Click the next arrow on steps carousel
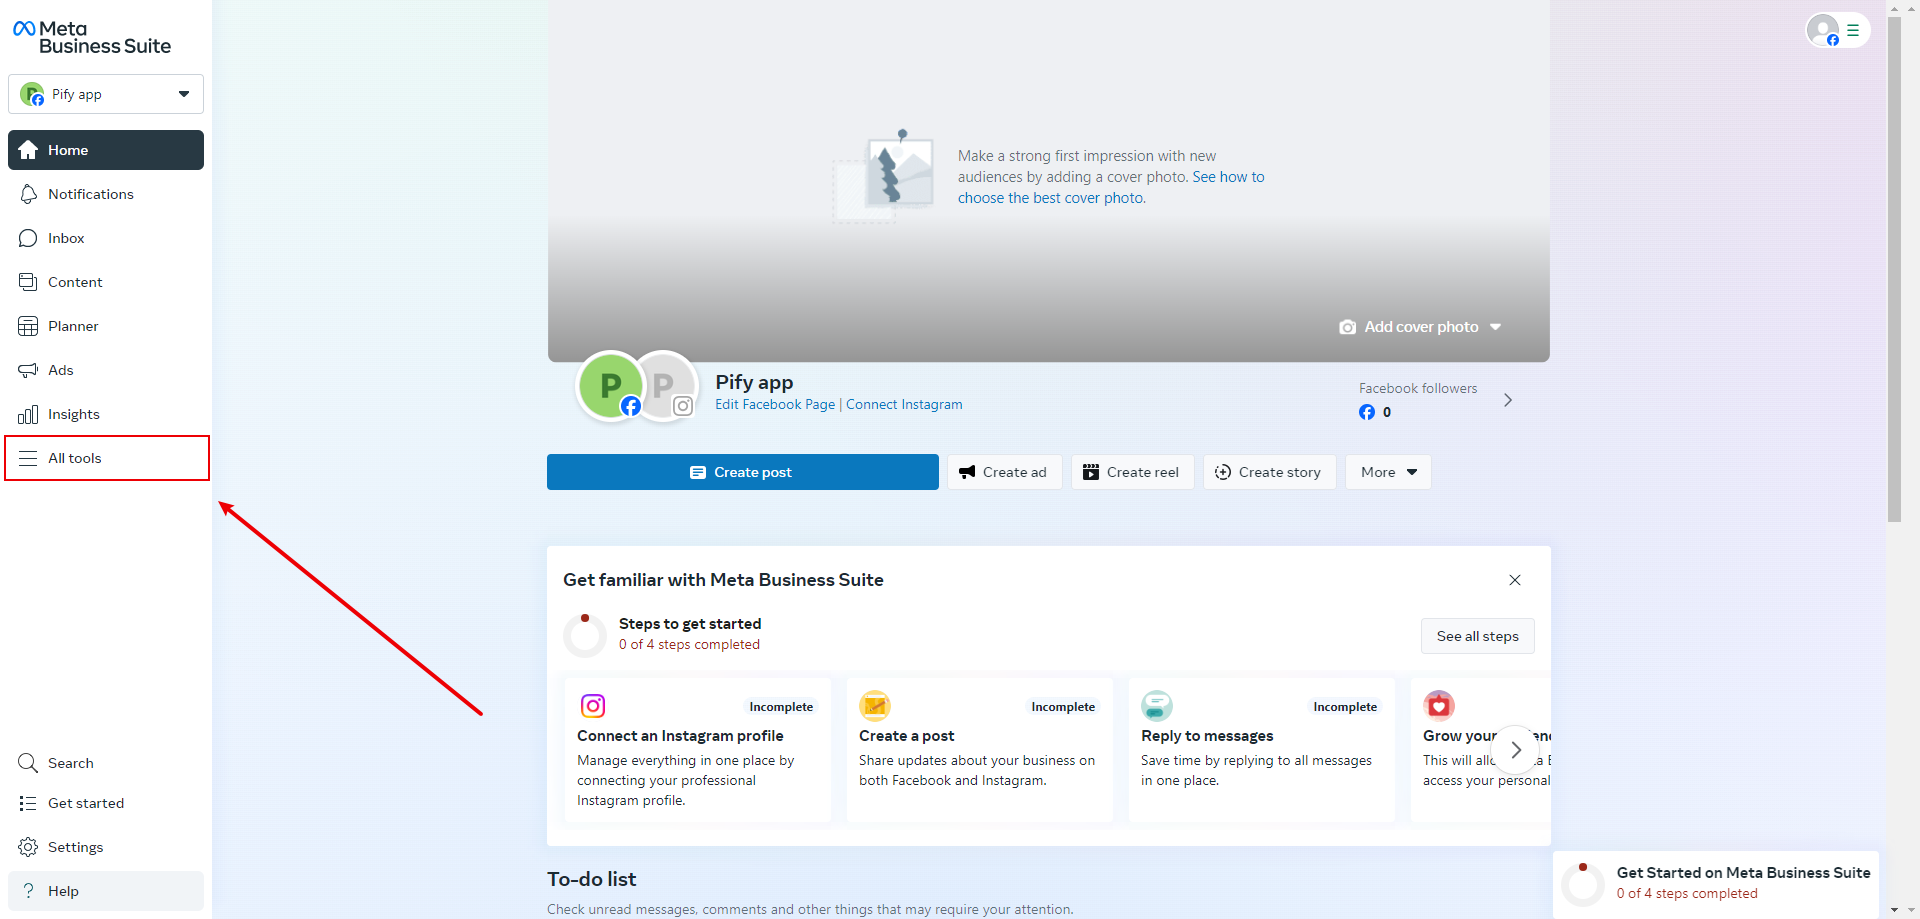This screenshot has width=1920, height=919. tap(1516, 750)
